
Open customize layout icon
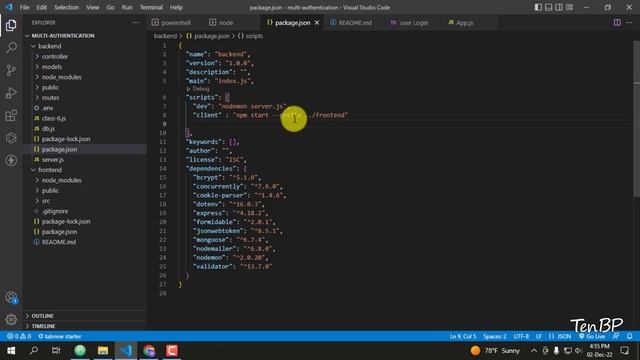[569, 7]
